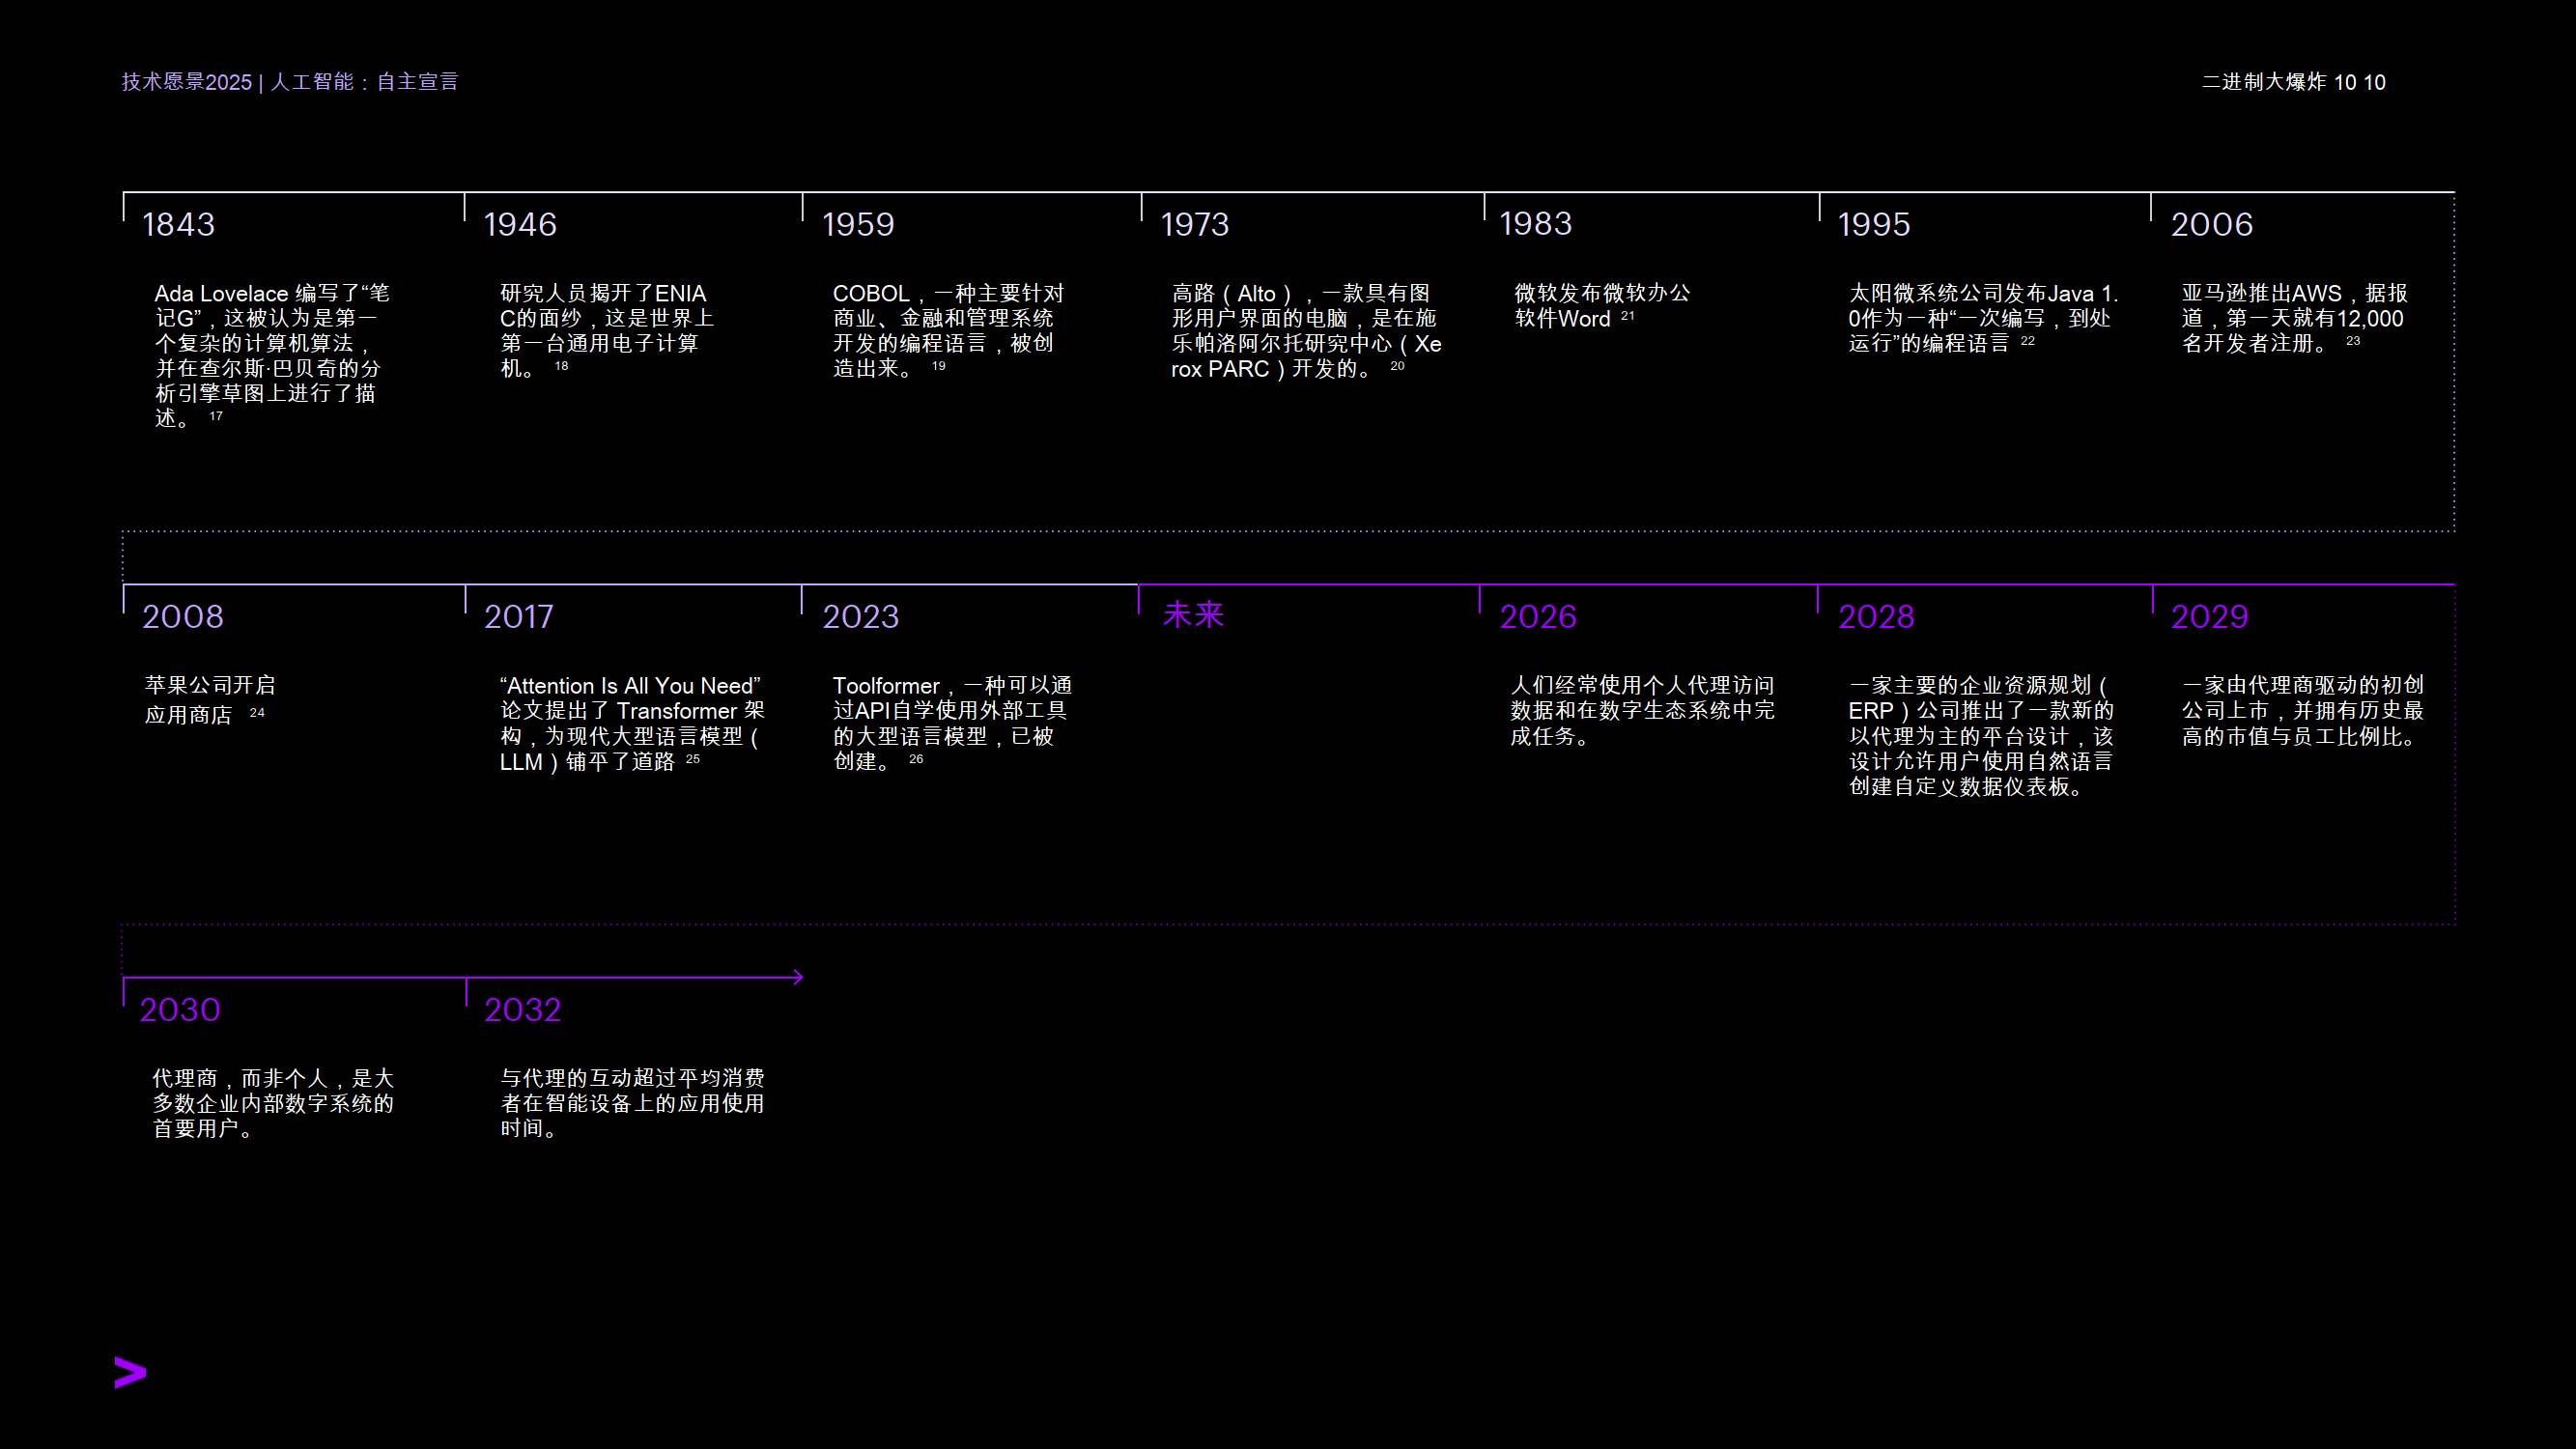Select the 2006 AWS year heading
2576x1449 pixels.
click(x=2211, y=224)
